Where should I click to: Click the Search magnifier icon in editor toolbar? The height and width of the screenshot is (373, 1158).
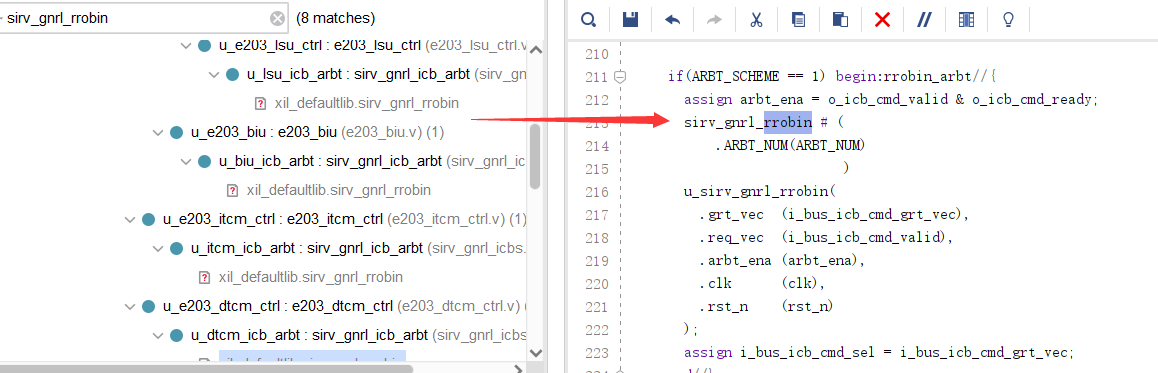[x=588, y=20]
